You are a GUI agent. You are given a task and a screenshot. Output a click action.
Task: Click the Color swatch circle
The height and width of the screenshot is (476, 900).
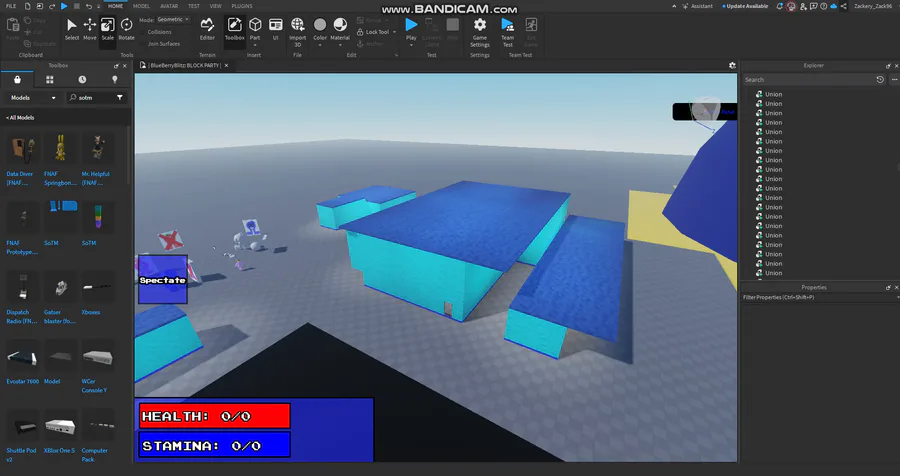coord(320,24)
